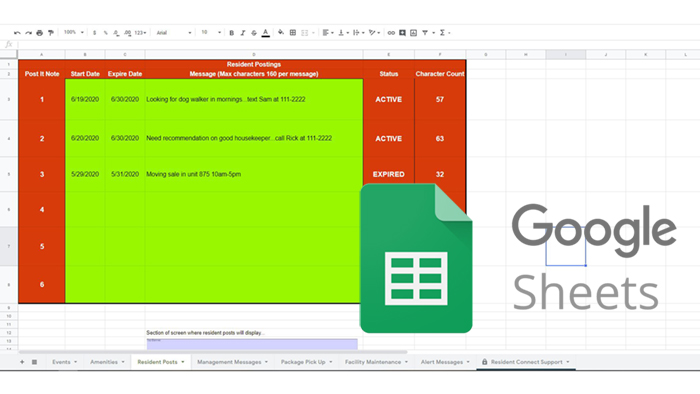The width and height of the screenshot is (700, 394).
Task: Decrease decimal places
Action: click(x=117, y=33)
